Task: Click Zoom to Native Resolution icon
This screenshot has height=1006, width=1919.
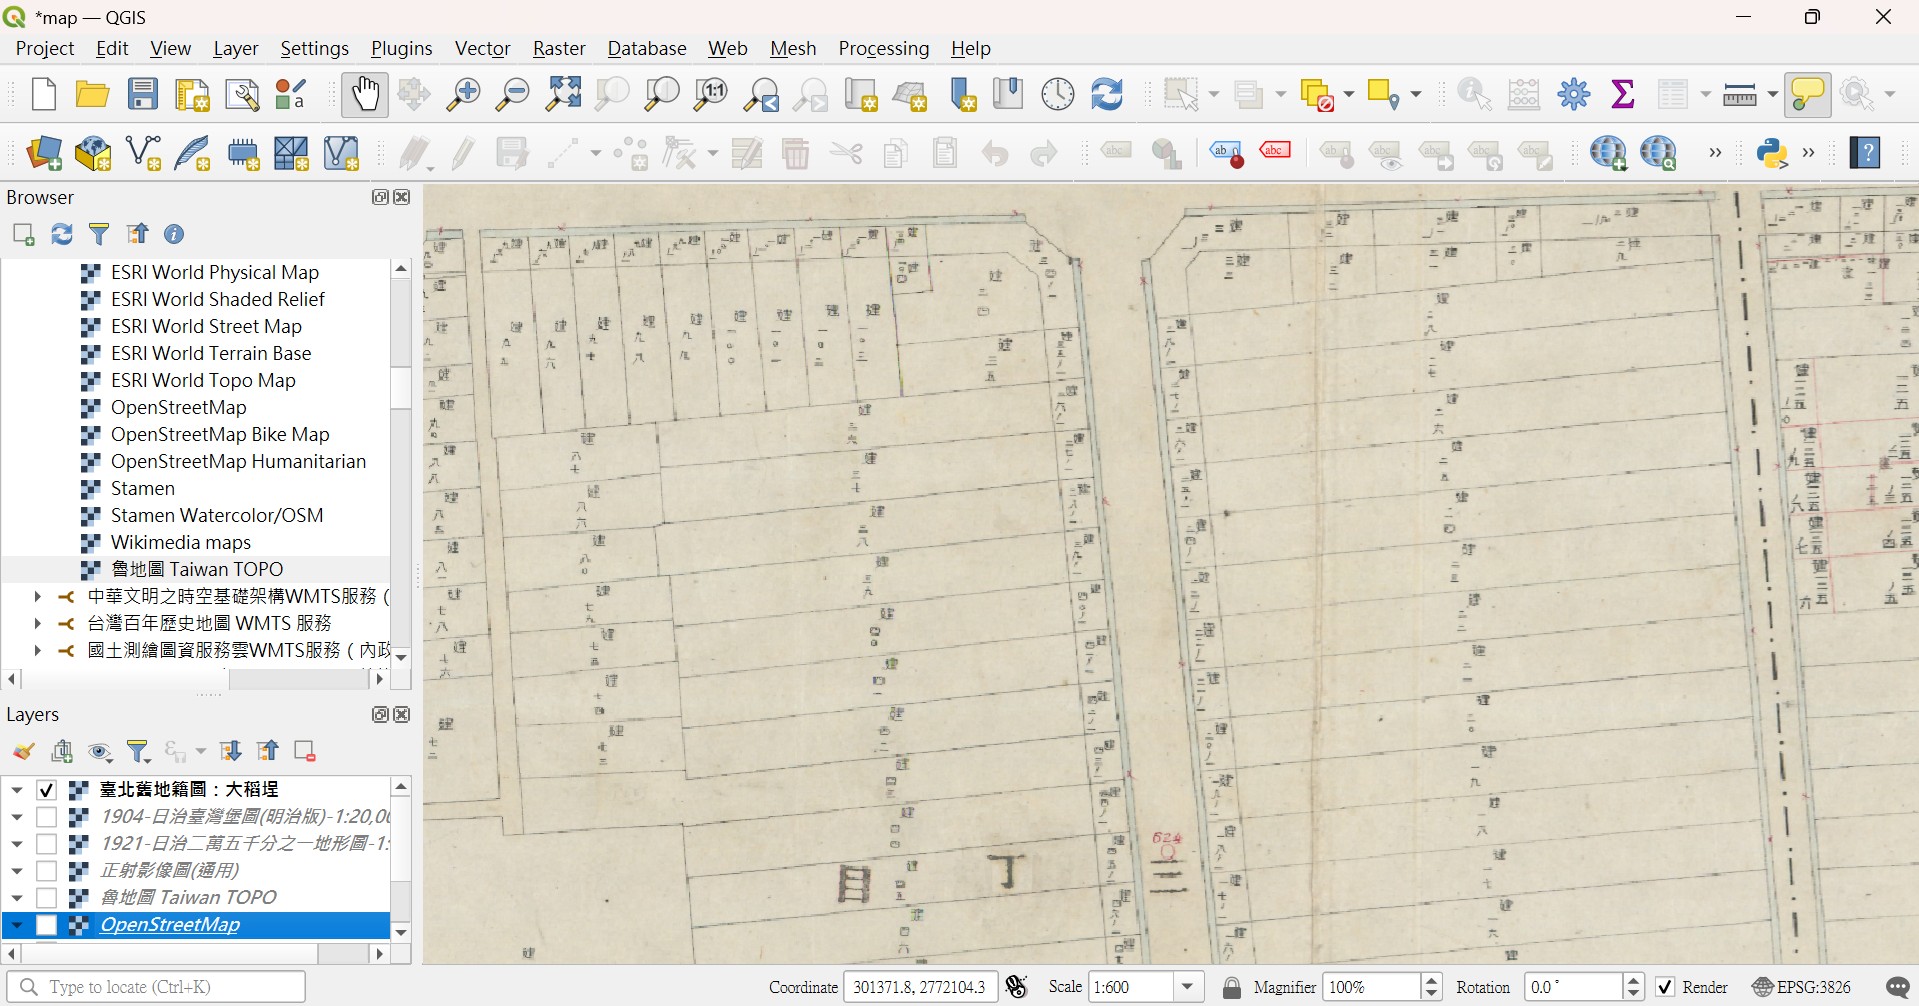Action: coord(711,94)
